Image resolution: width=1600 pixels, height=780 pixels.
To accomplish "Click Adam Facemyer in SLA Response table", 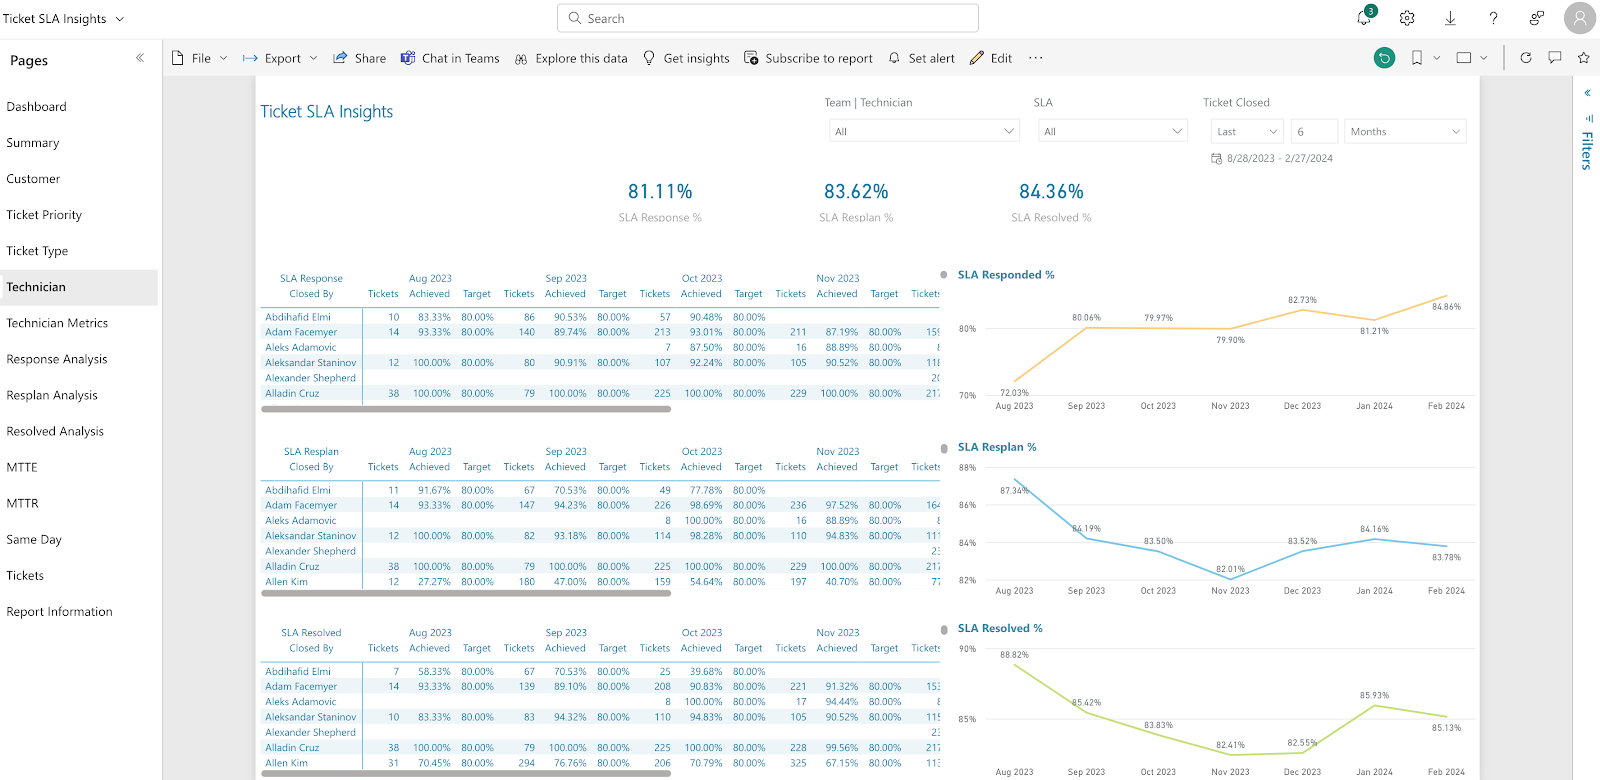I will click(301, 332).
